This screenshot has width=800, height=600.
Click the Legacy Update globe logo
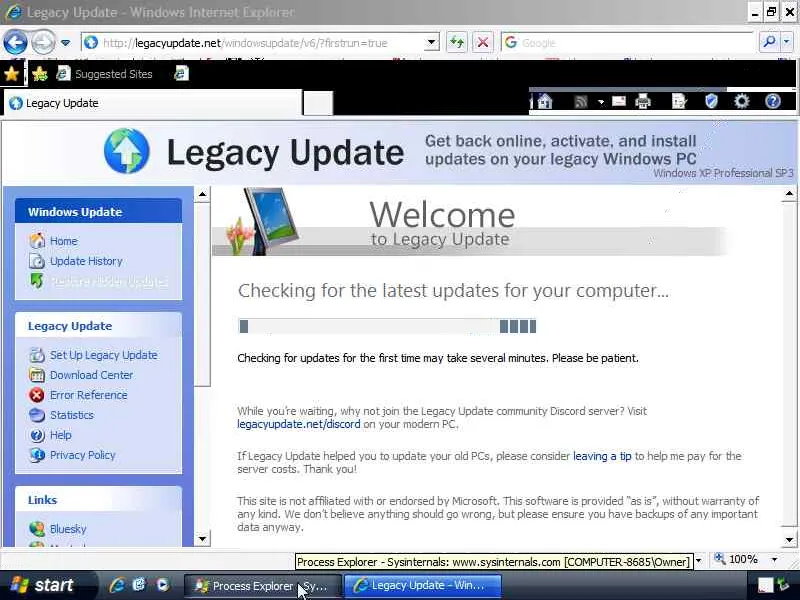127,151
